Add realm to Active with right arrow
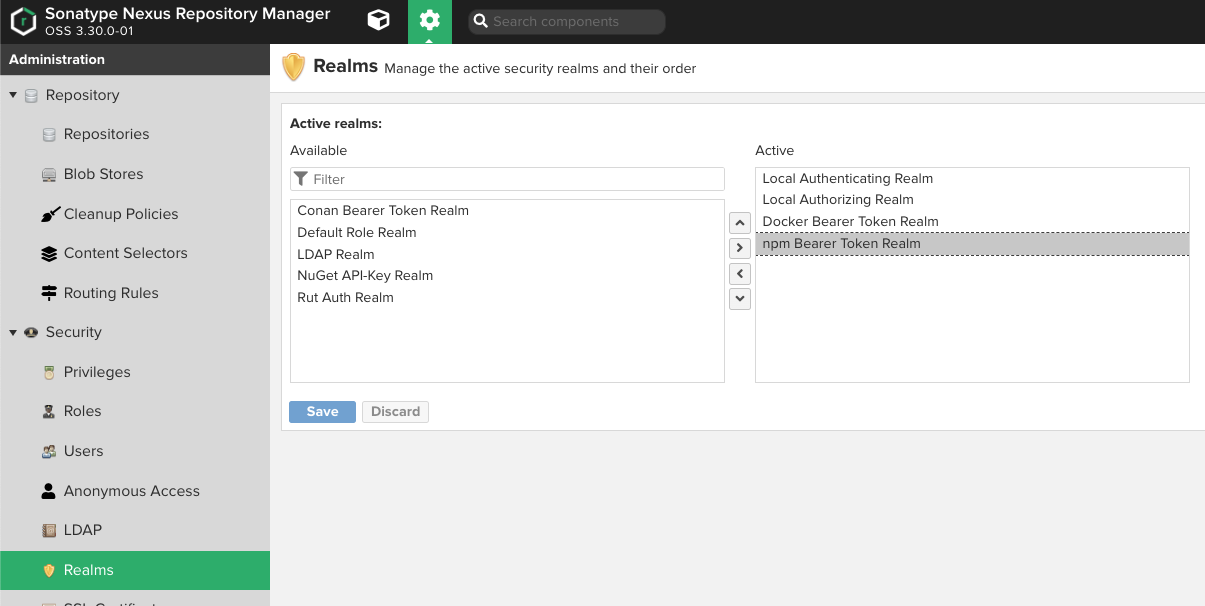 740,247
